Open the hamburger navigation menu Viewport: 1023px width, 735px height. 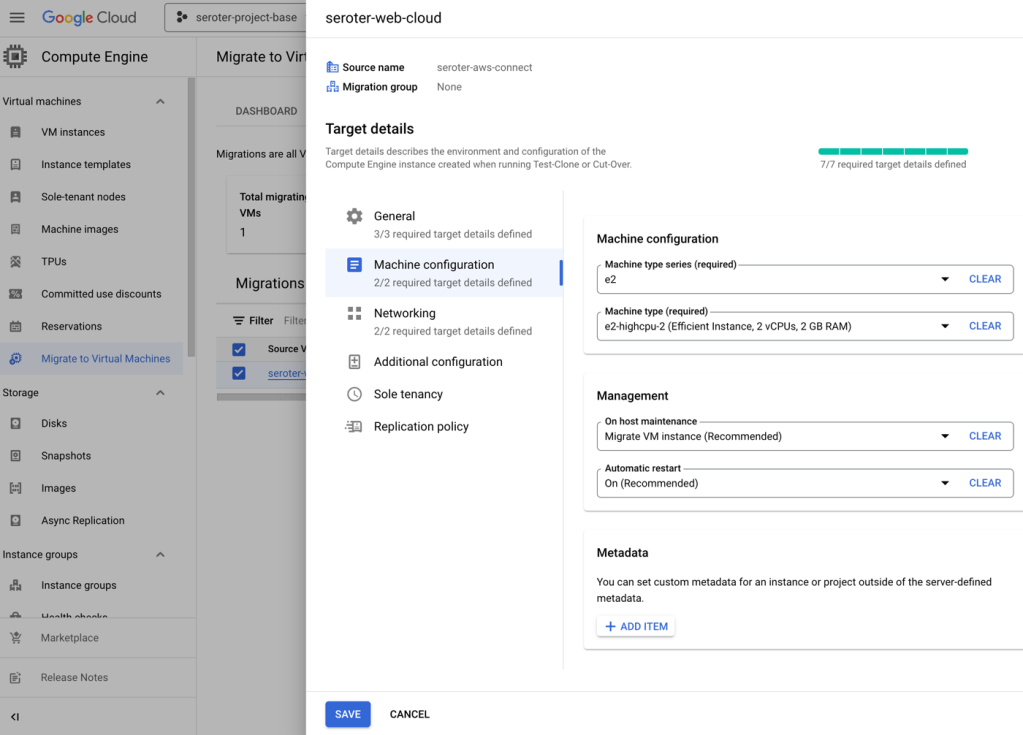17,18
